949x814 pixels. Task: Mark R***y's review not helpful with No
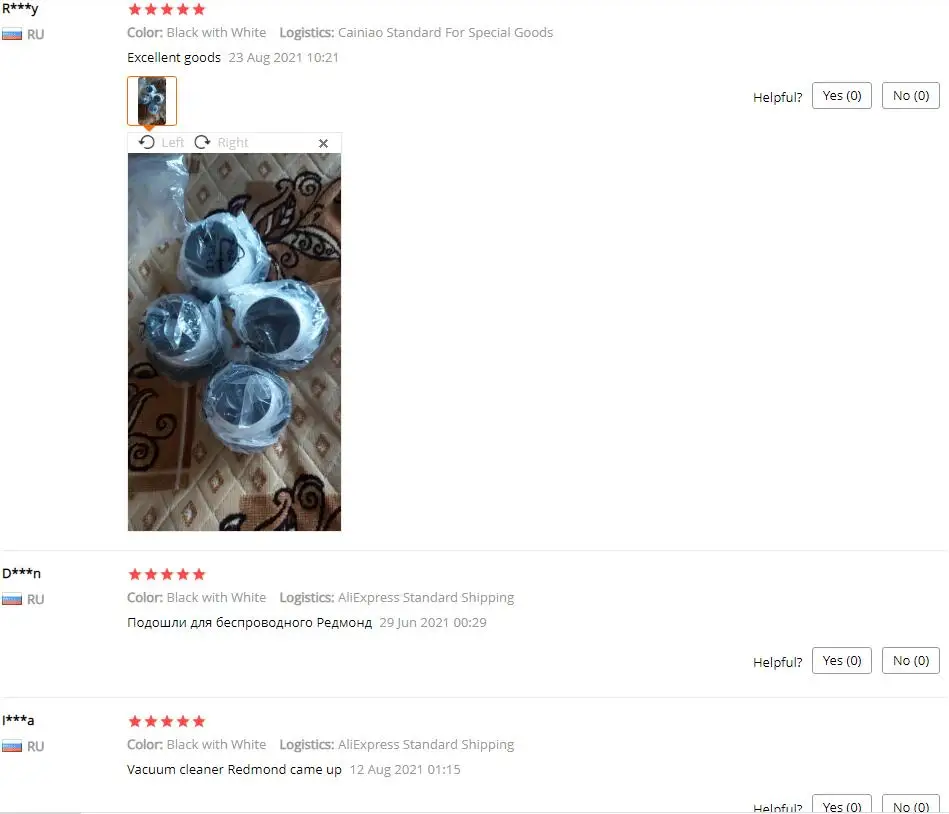click(910, 96)
